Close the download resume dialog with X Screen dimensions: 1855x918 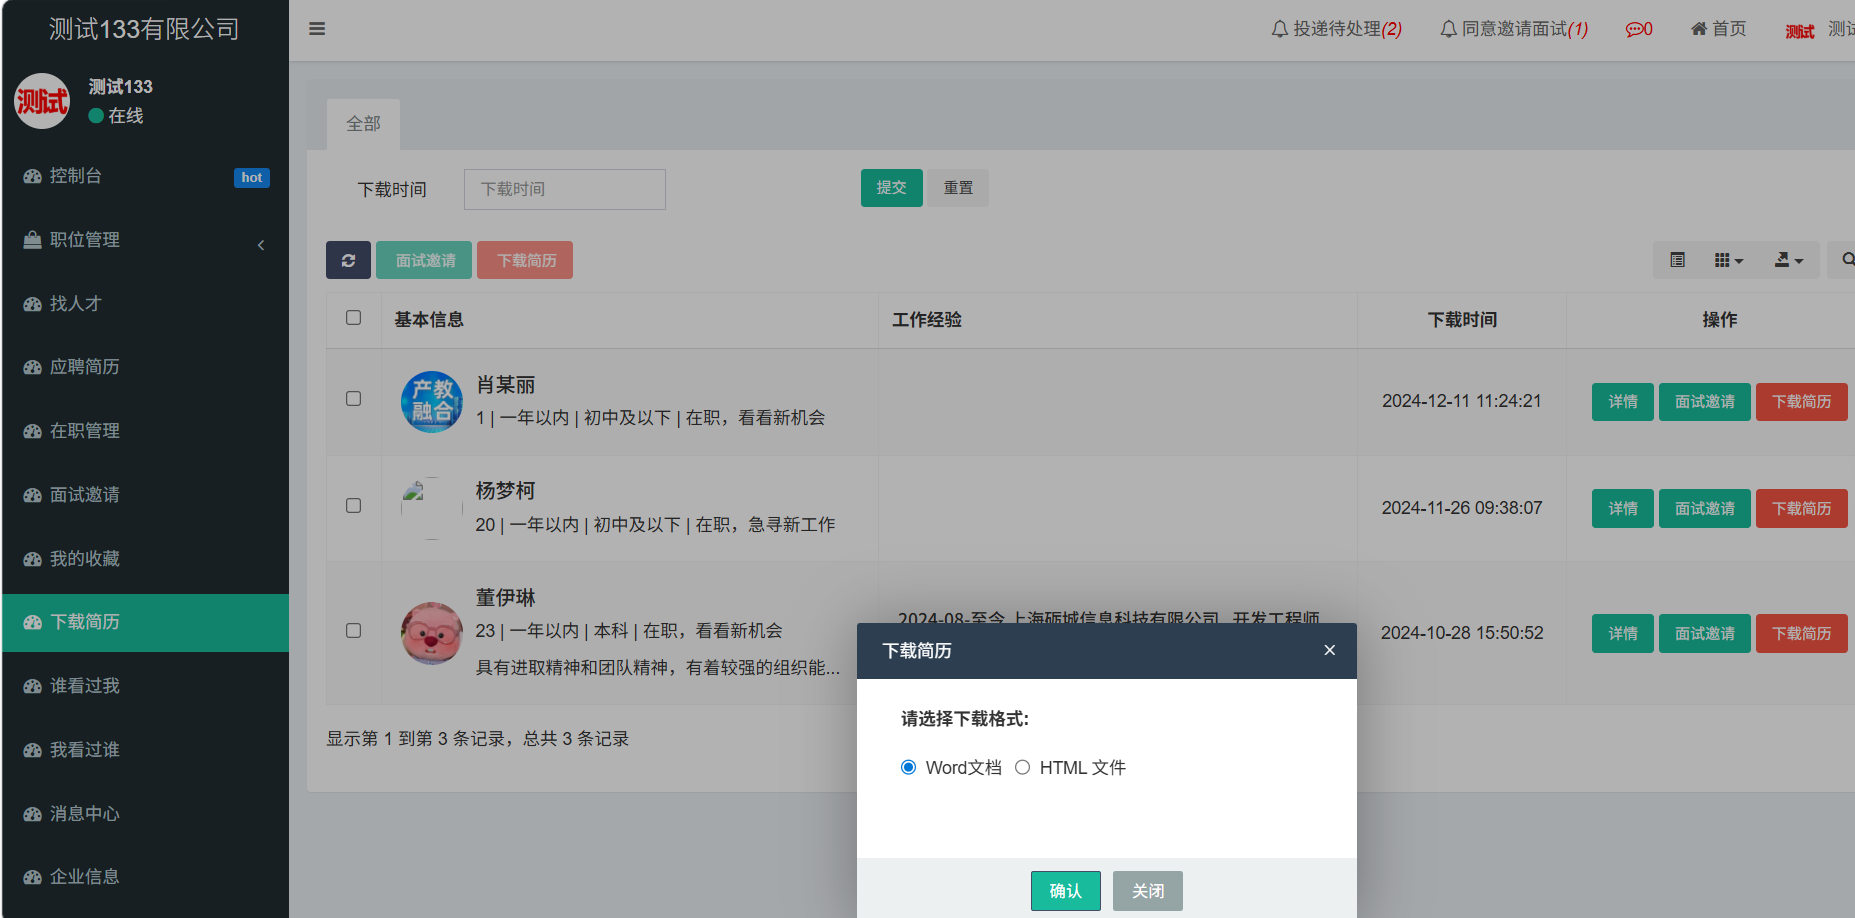click(x=1329, y=650)
